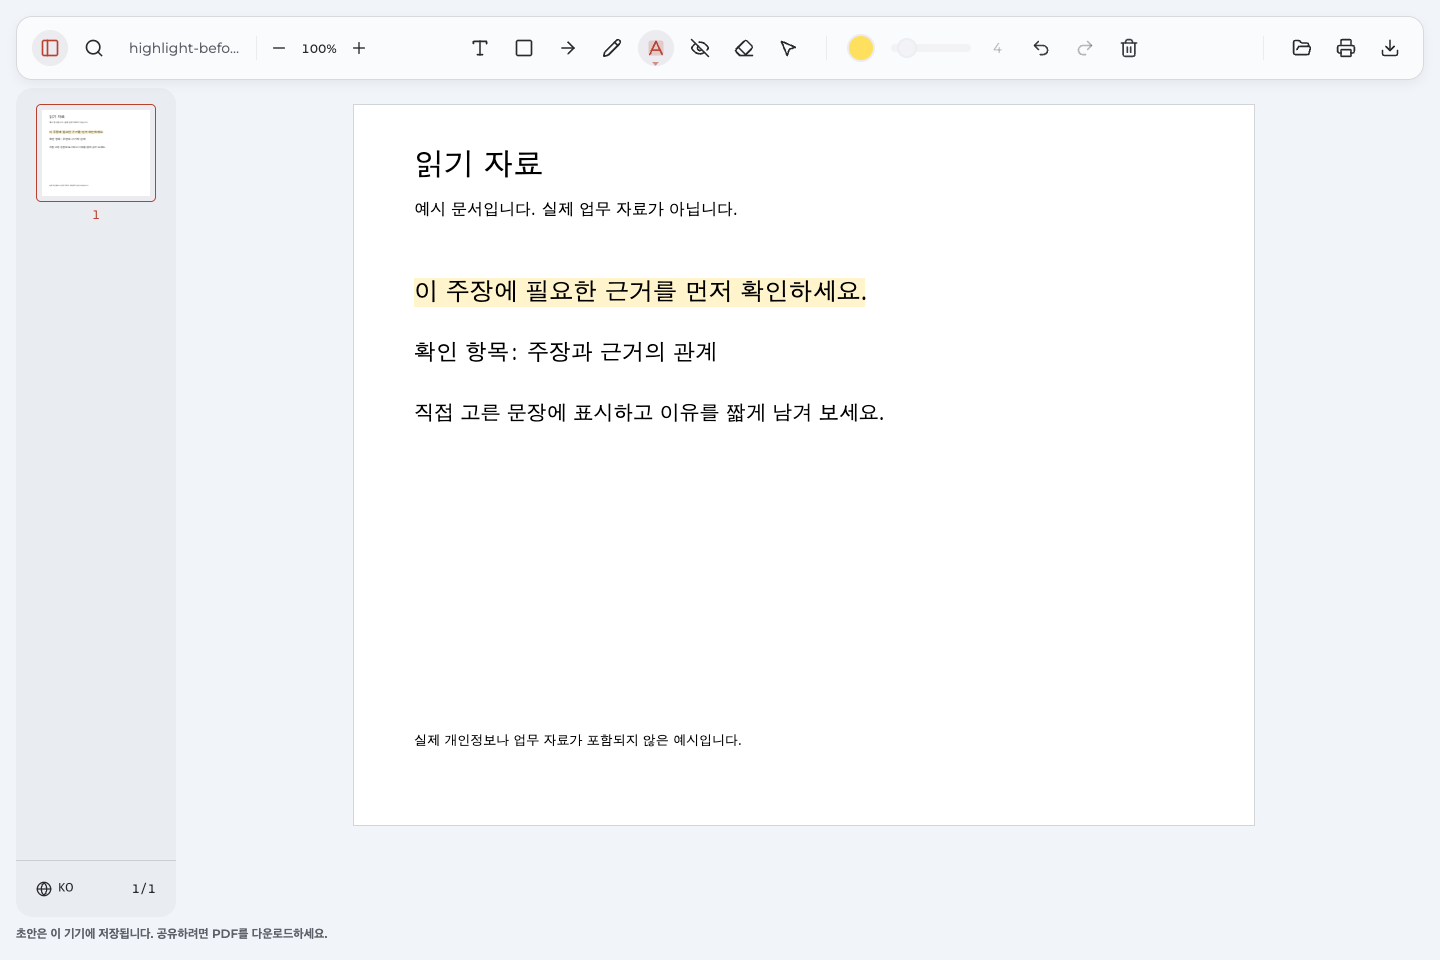Image resolution: width=1440 pixels, height=960 pixels.
Task: Select the Redact (hide) tool
Action: pyautogui.click(x=700, y=48)
